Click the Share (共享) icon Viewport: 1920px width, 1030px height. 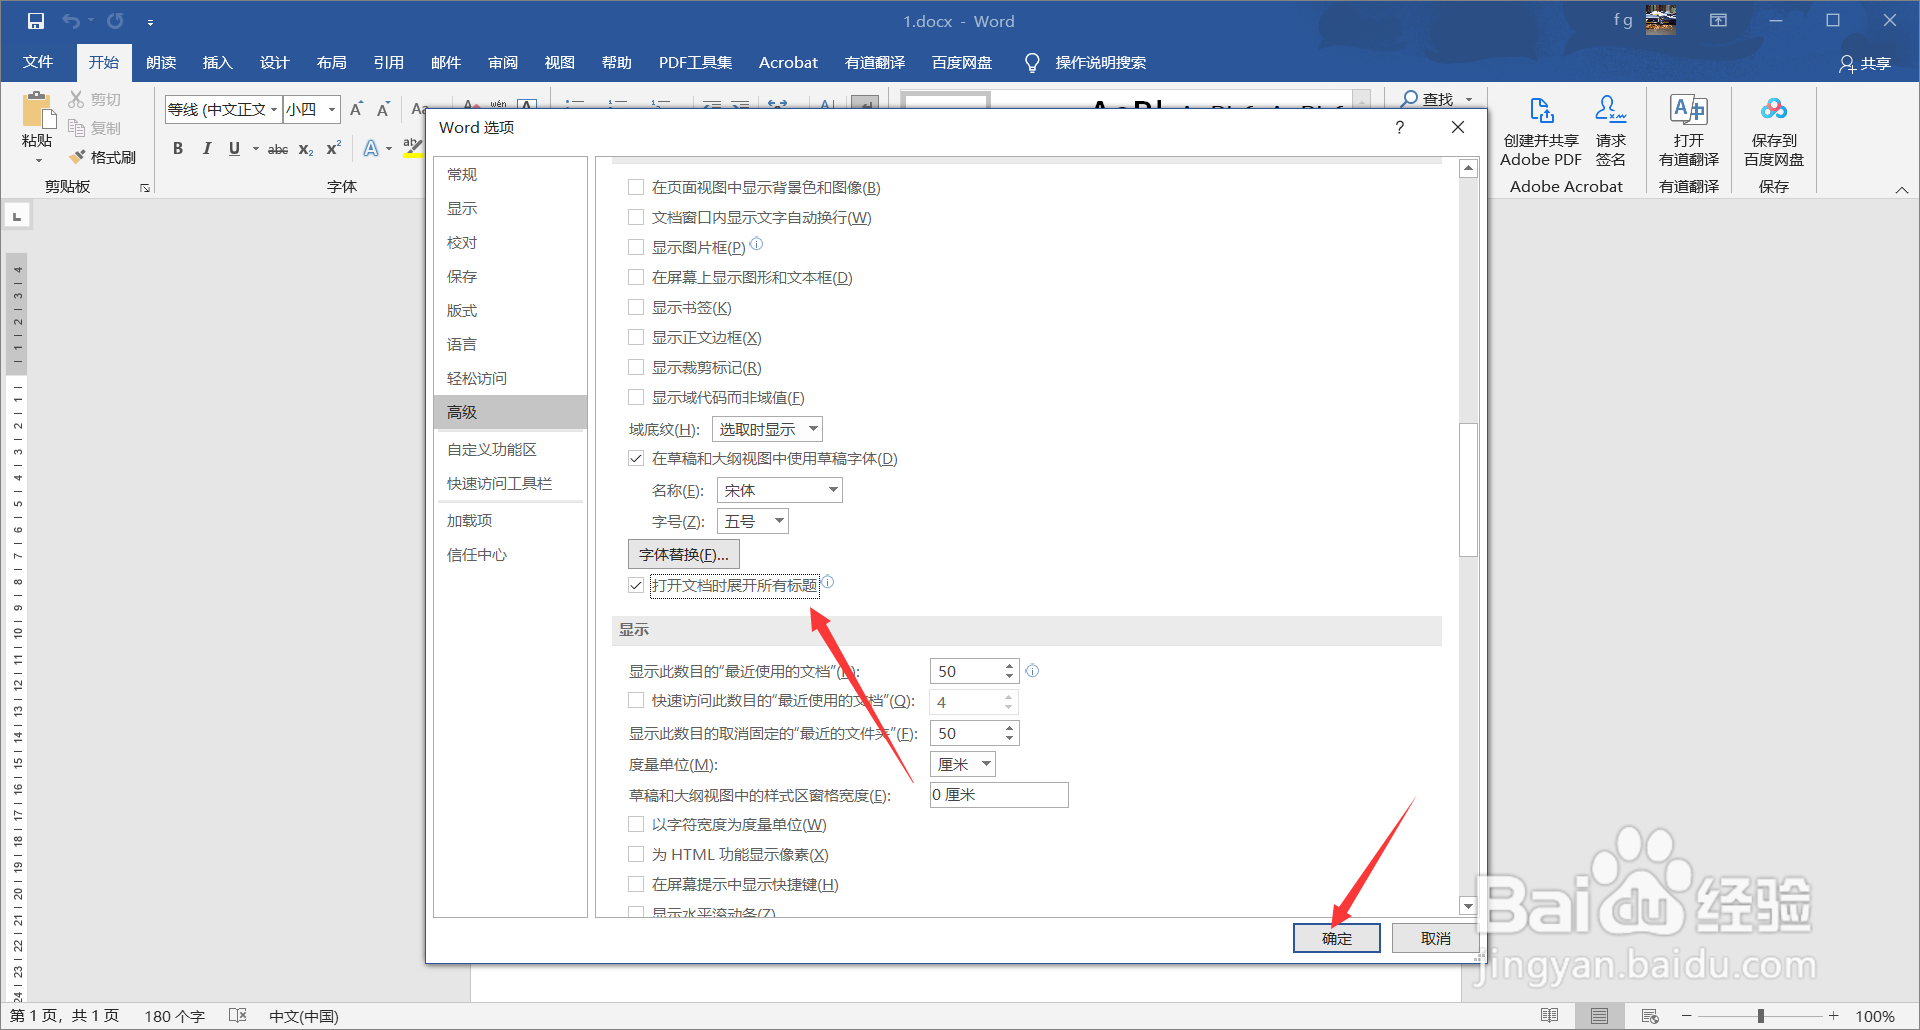pyautogui.click(x=1847, y=63)
